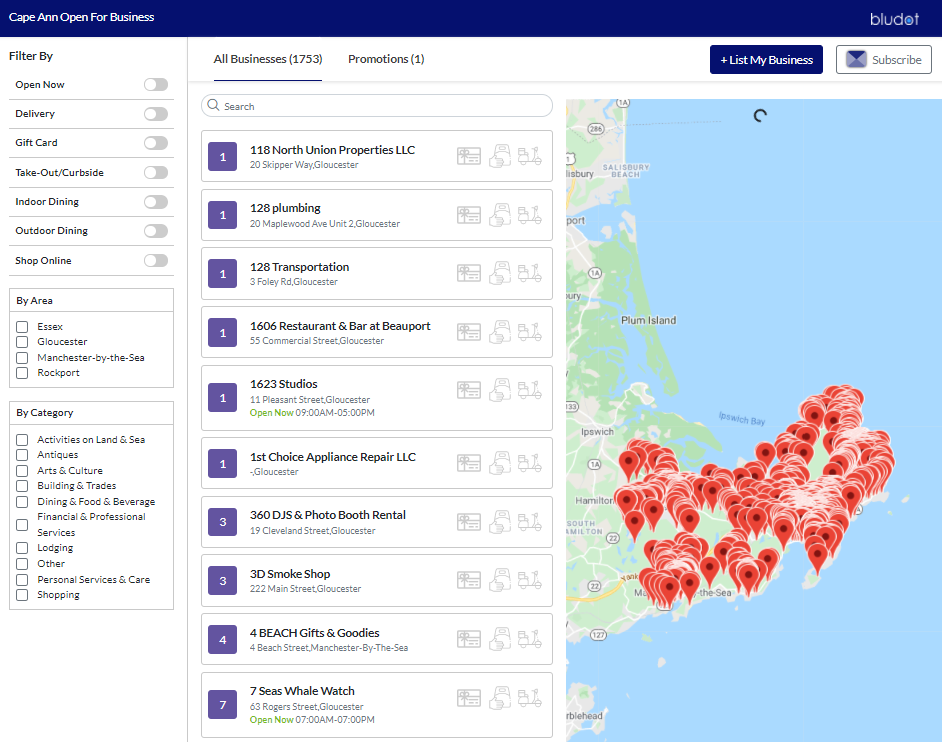Click gift card icon for 360 DJS & Photo Booth Rental
The width and height of the screenshot is (942, 742).
click(x=469, y=522)
